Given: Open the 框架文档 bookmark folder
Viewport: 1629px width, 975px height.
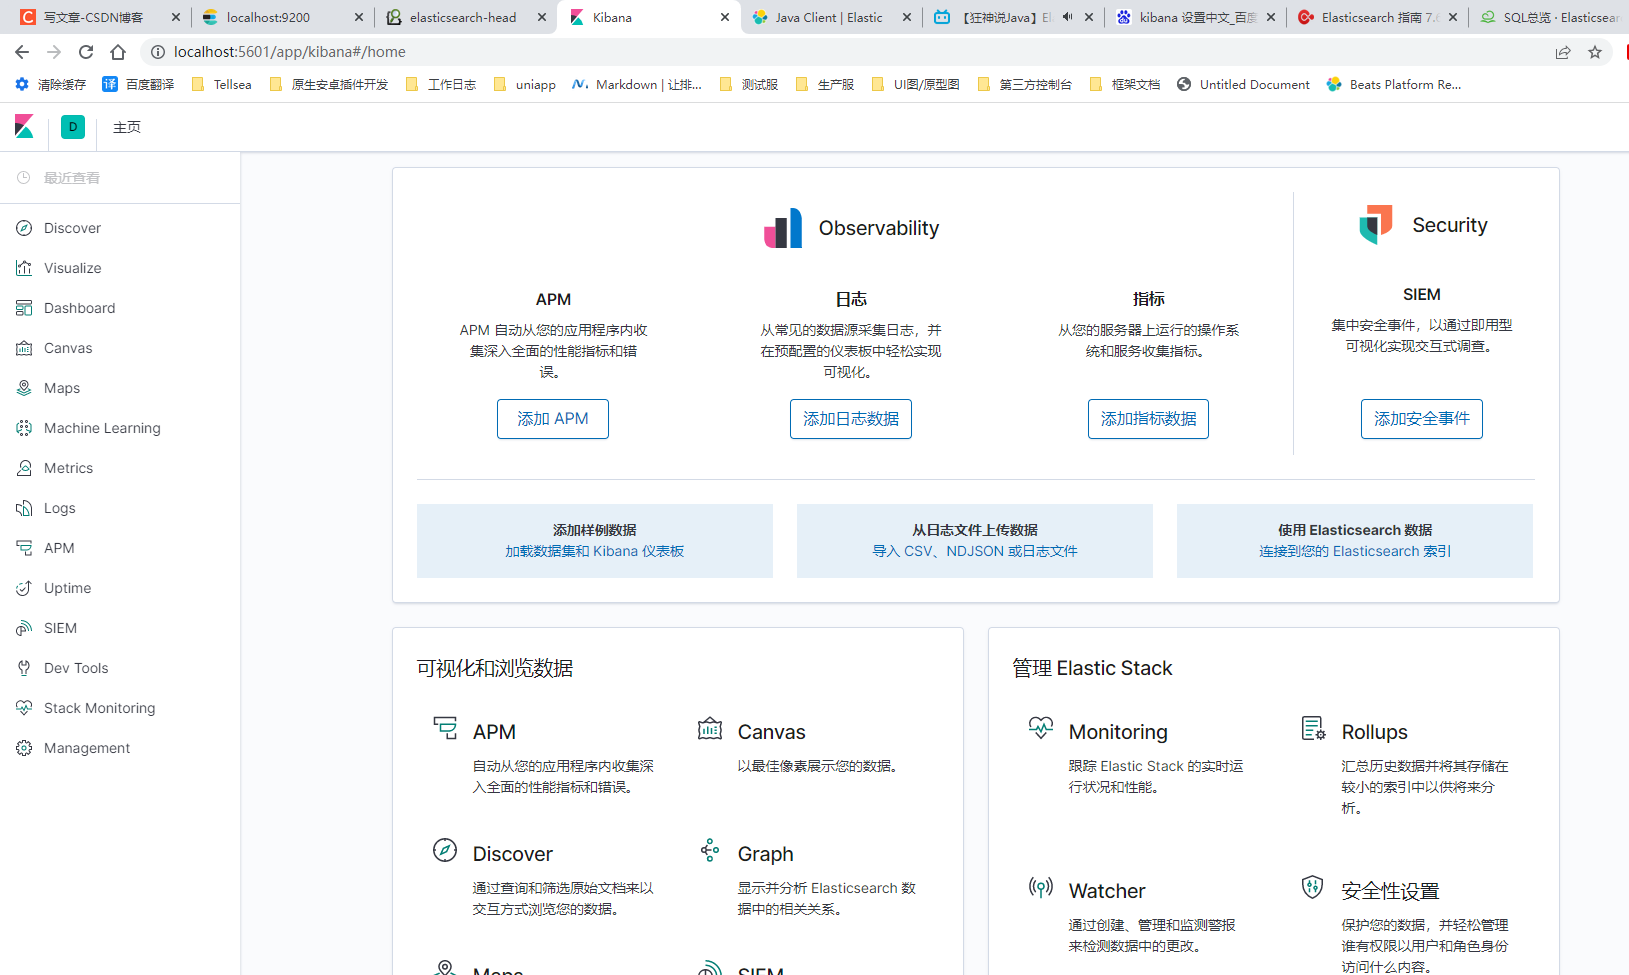Looking at the screenshot, I should (1125, 85).
